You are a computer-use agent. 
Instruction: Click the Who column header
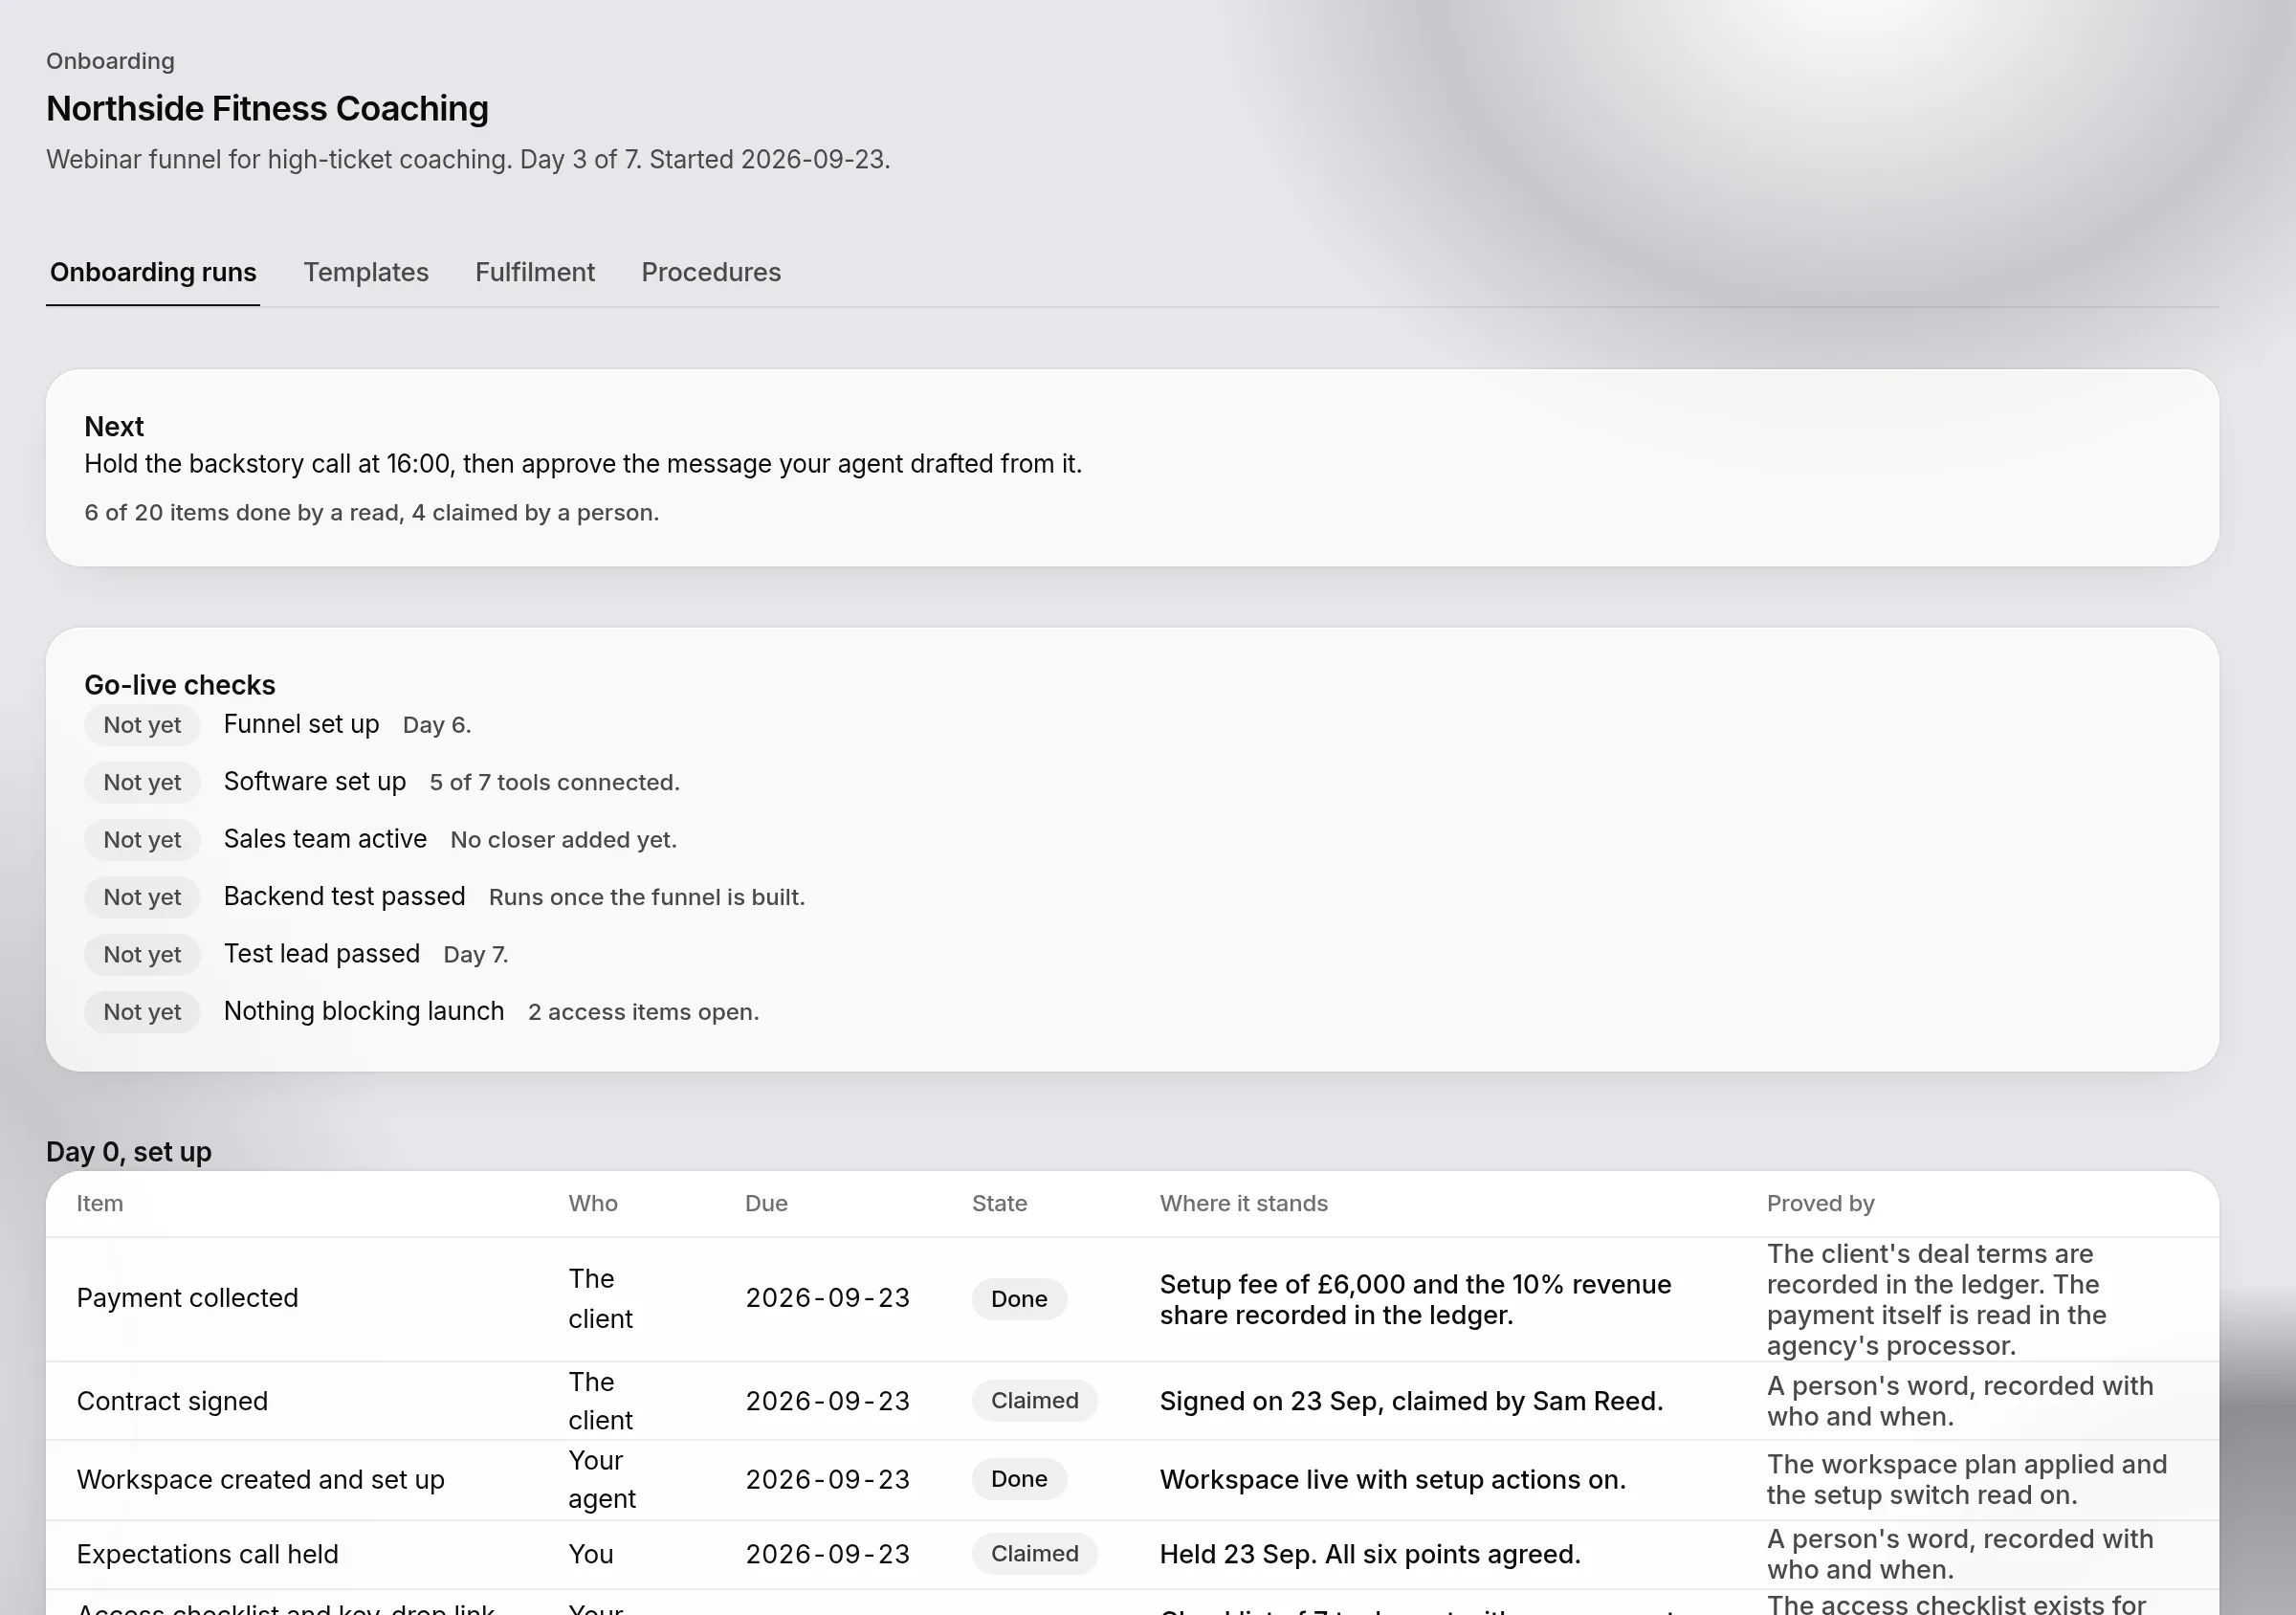click(593, 1204)
